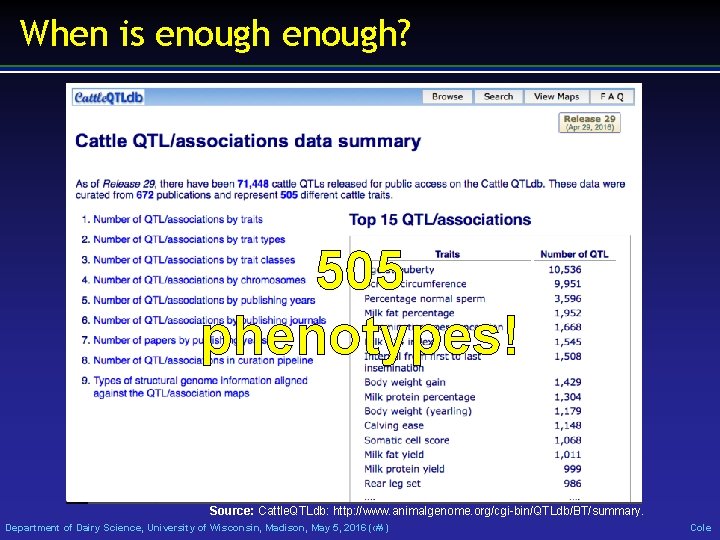Image resolution: width=720 pixels, height=540 pixels.
Task: Select the Rear leg set trait
Action: coord(392,484)
